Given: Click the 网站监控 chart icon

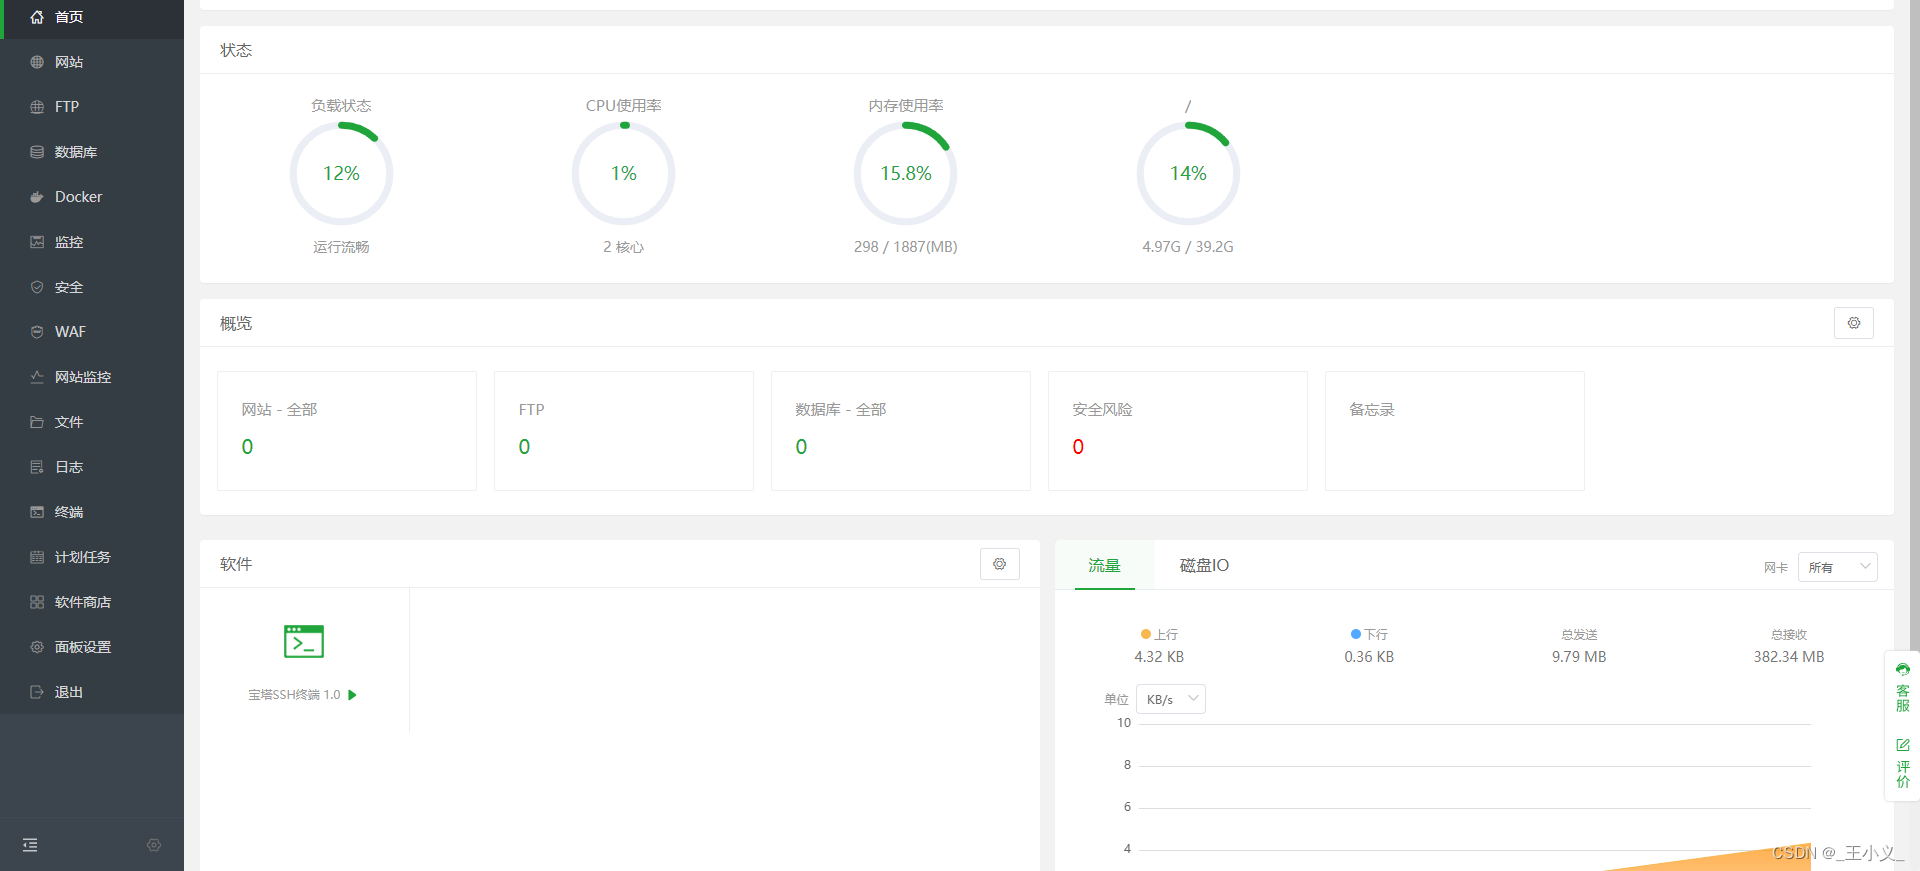Looking at the screenshot, I should [x=37, y=377].
